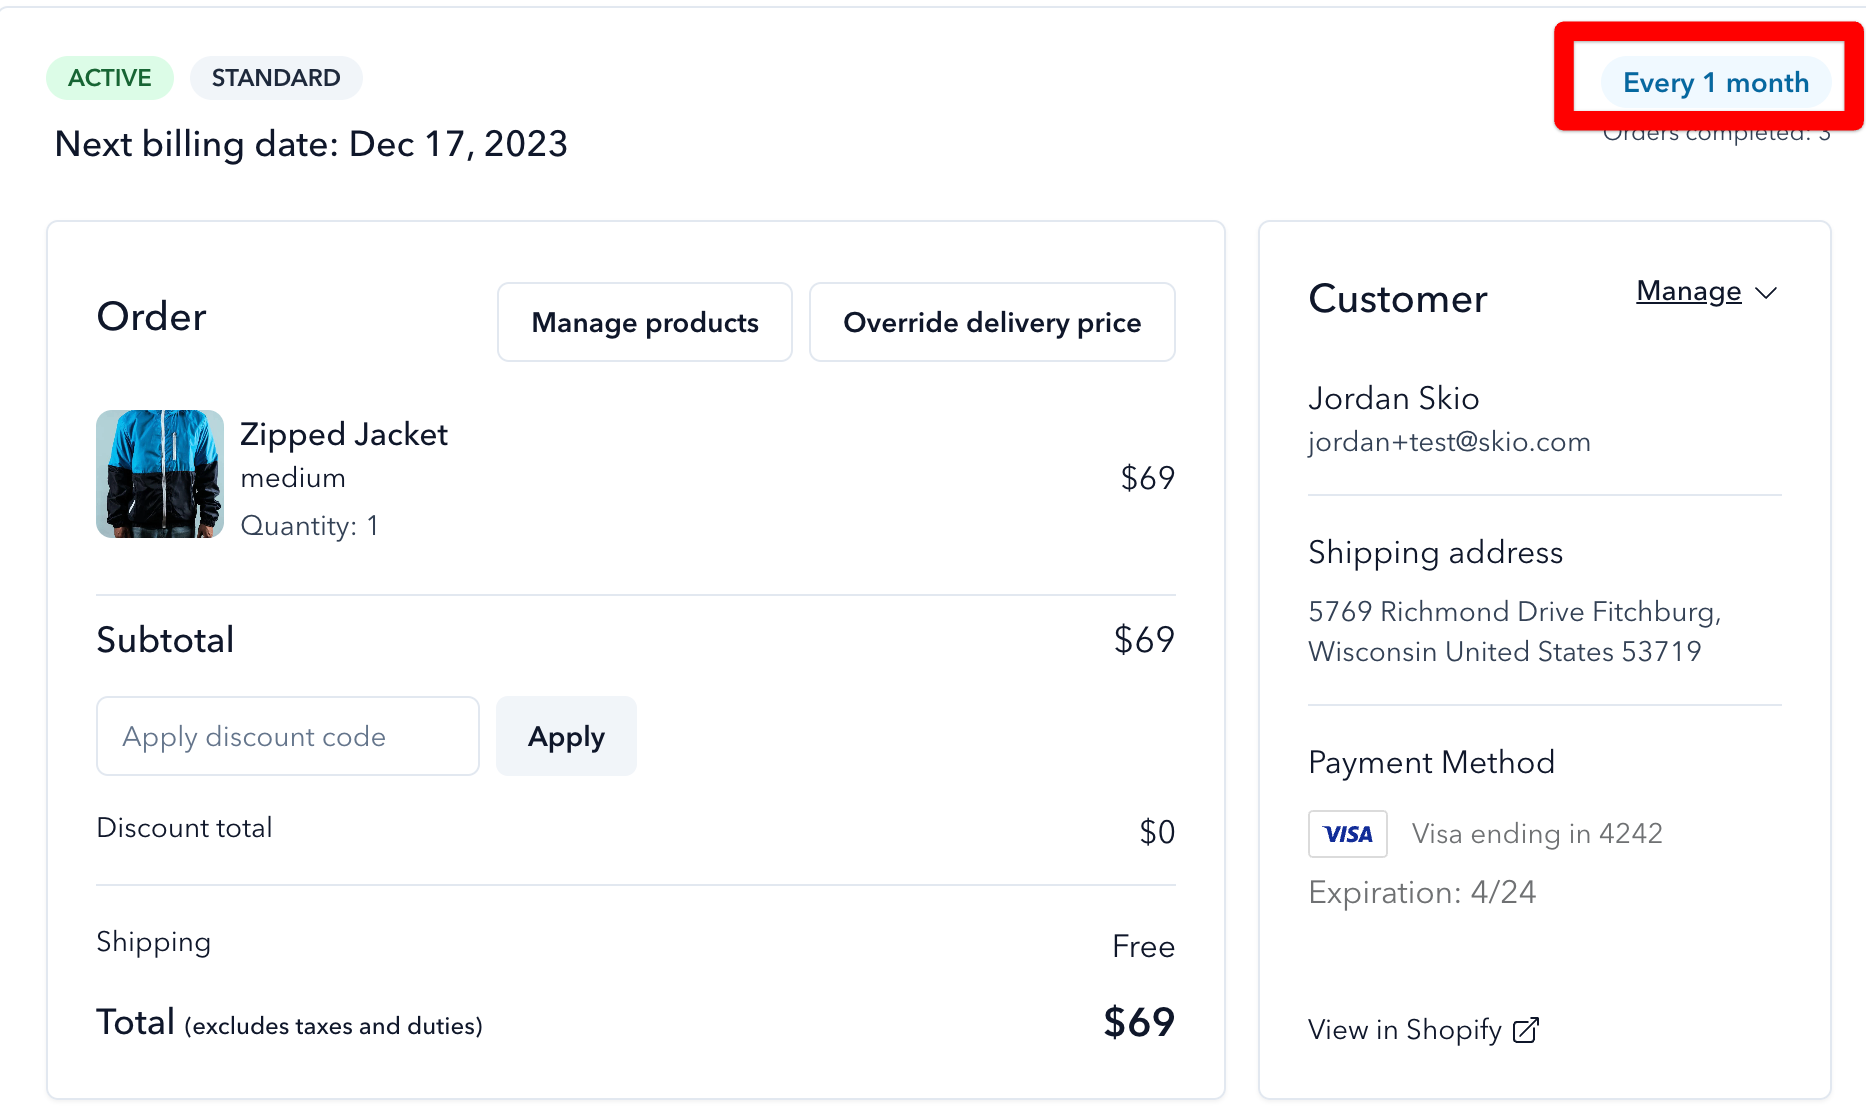Click the Zipped Jacket product thumbnail

[160, 474]
